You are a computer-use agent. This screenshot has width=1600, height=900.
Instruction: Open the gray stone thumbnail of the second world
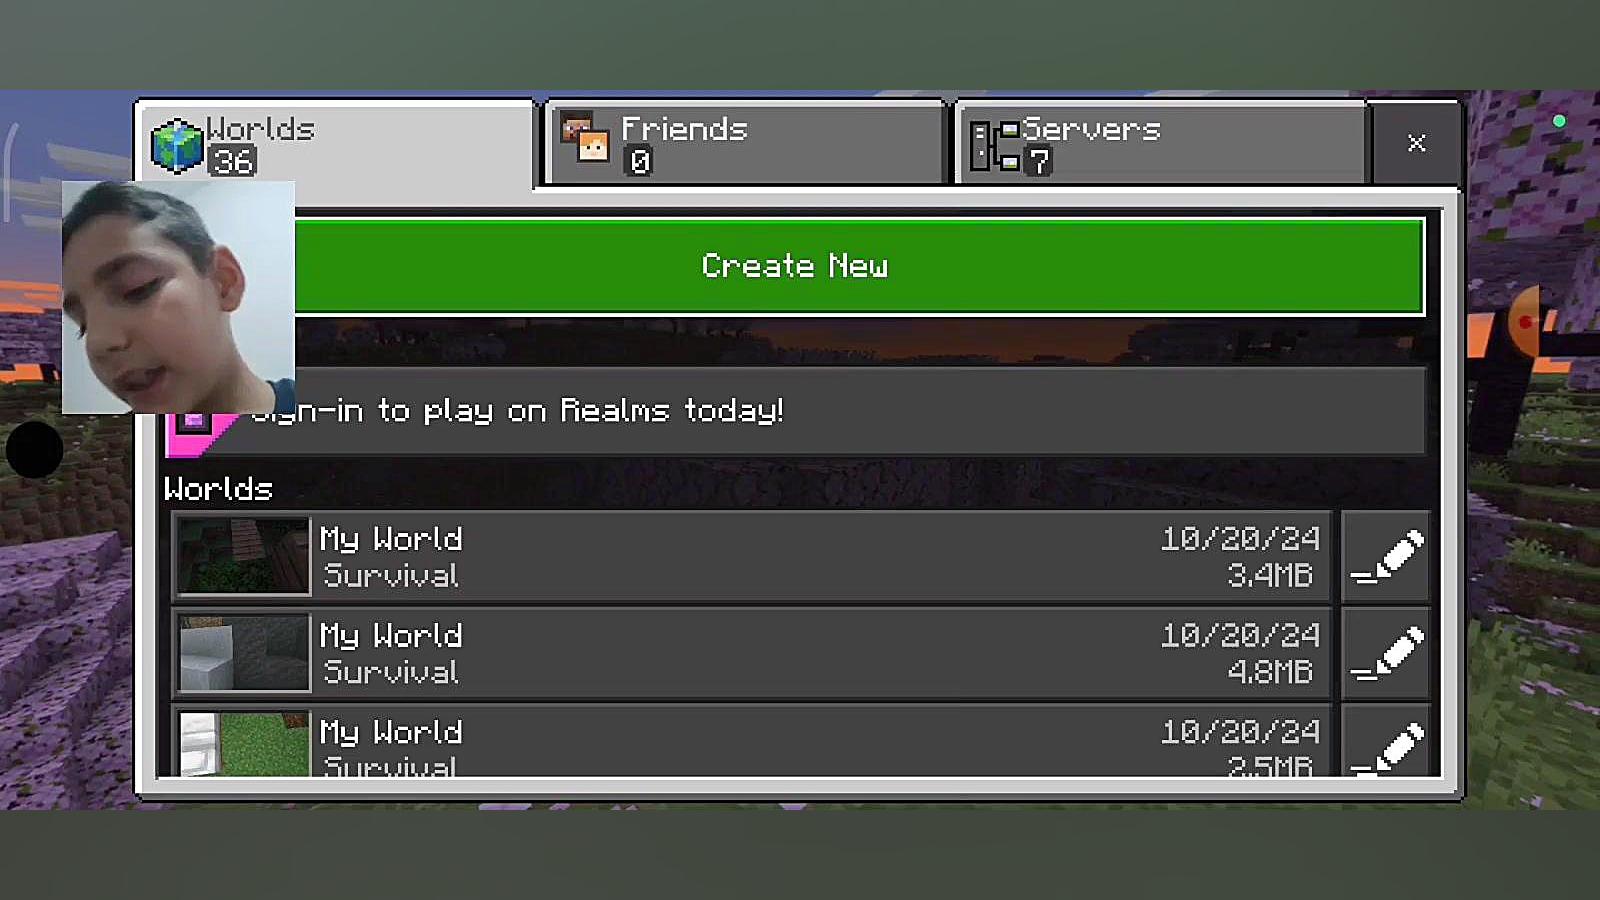(x=243, y=653)
